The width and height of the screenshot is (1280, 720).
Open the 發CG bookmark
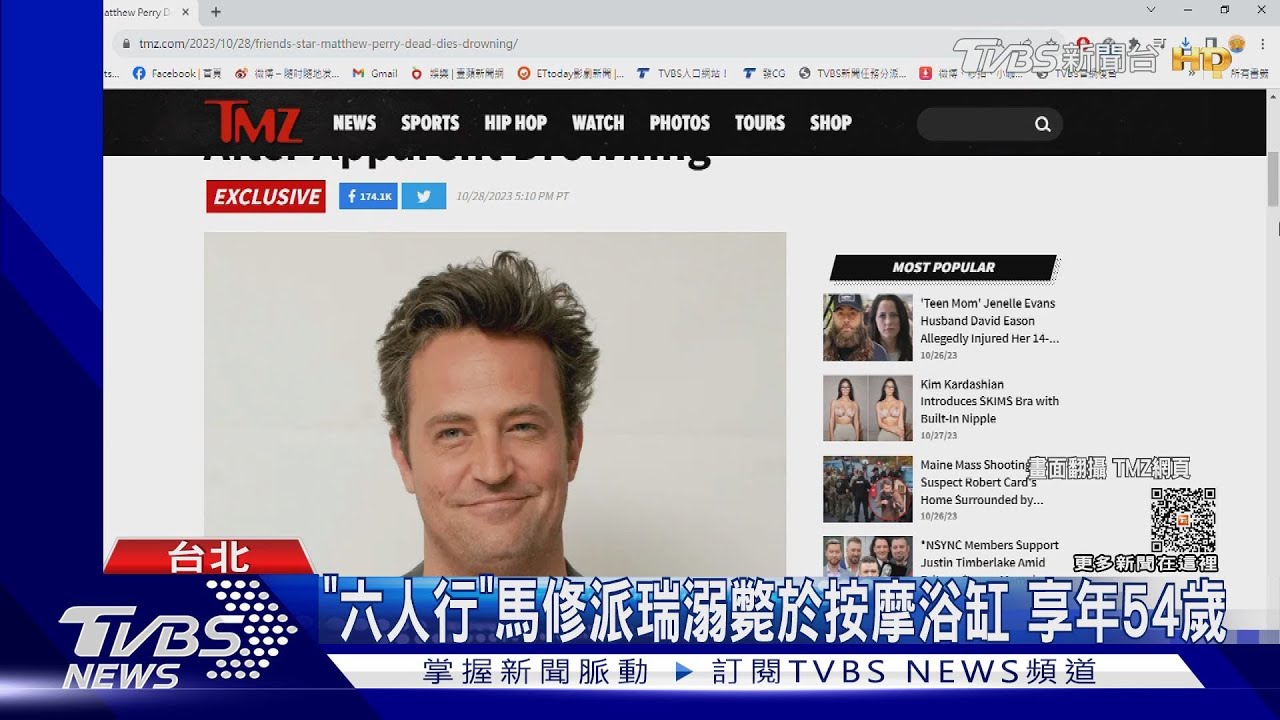[x=764, y=73]
